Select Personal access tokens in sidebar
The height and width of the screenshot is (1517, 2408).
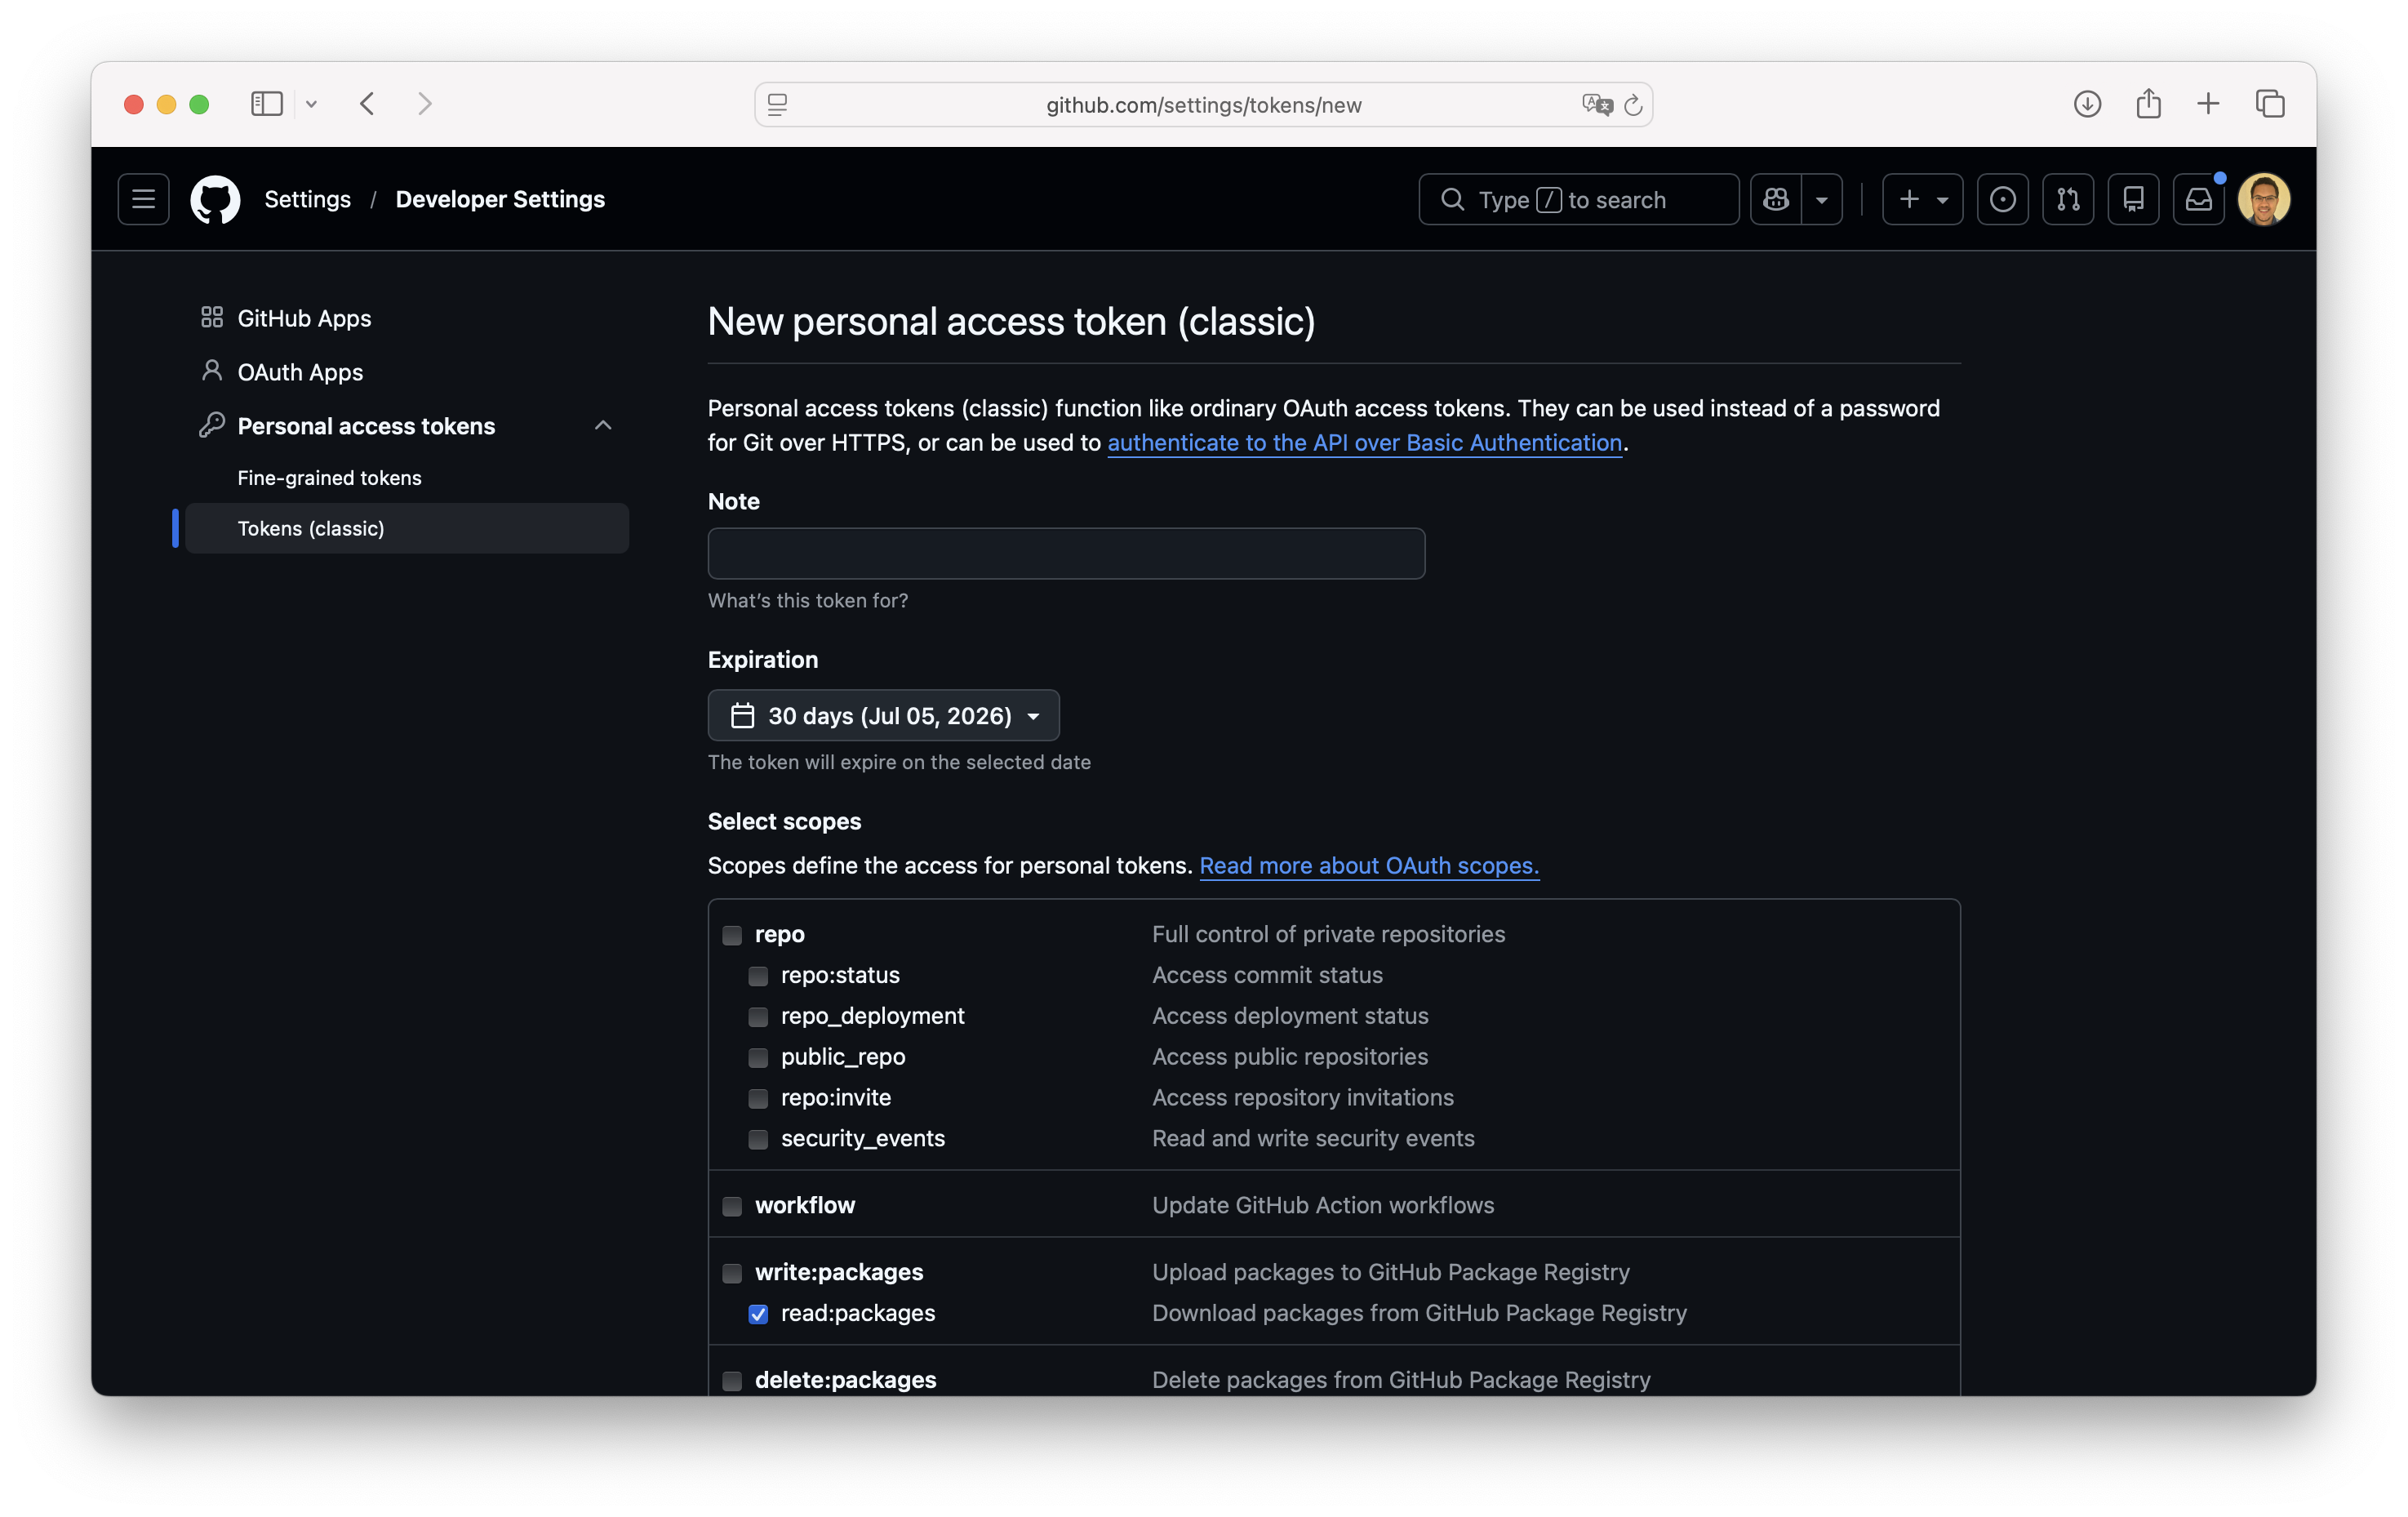[x=366, y=426]
